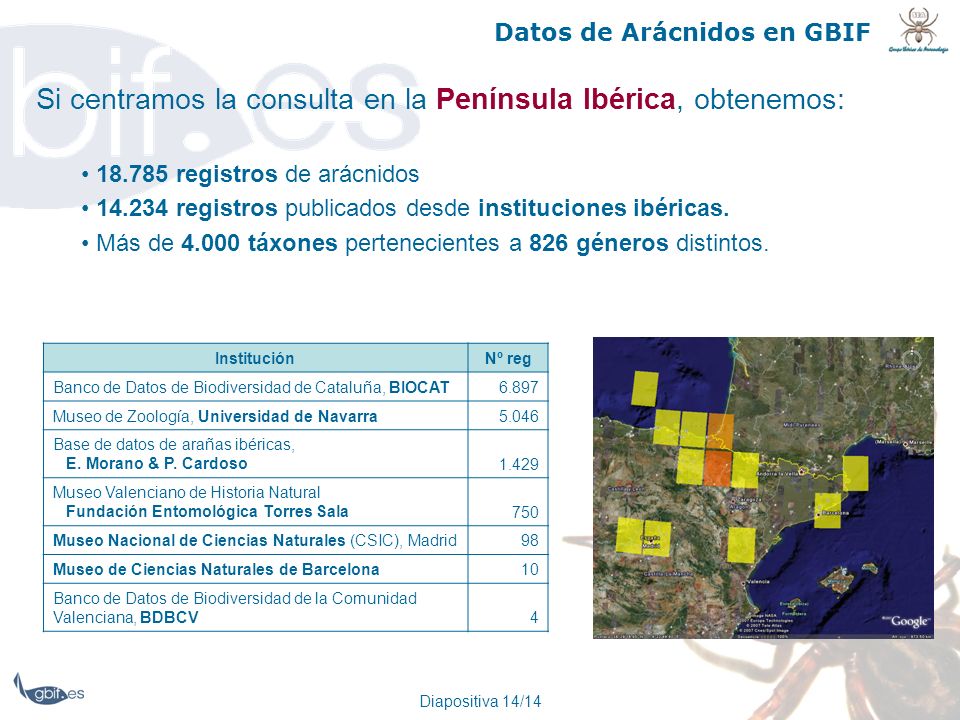Image resolution: width=960 pixels, height=720 pixels.
Task: Click the value 1.429 in the table
Action: (519, 464)
